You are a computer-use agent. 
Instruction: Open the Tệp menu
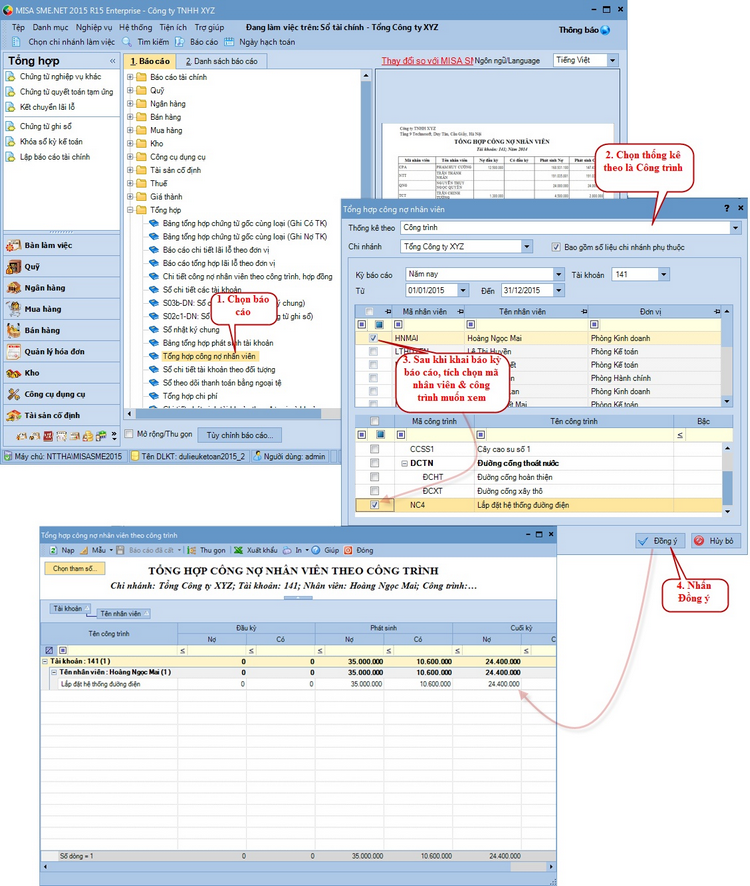tap(18, 27)
